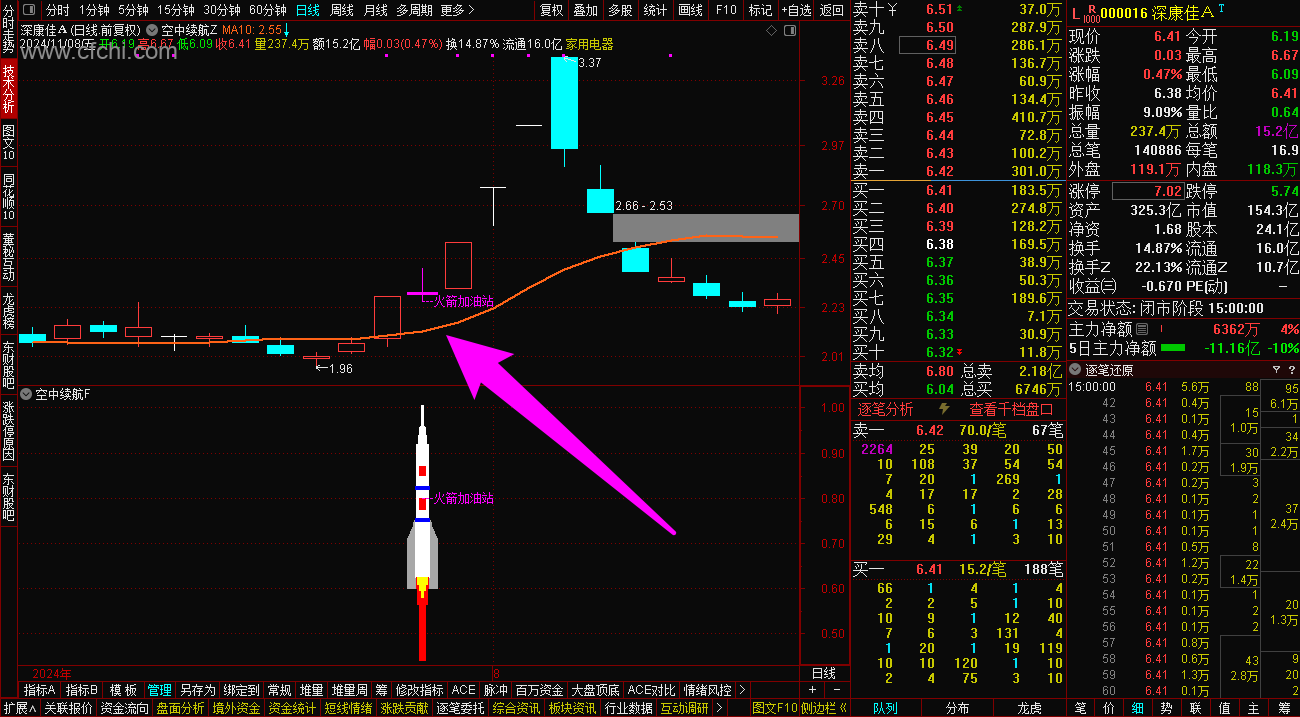Open the 董秘互动 sidebar tab

(8, 256)
